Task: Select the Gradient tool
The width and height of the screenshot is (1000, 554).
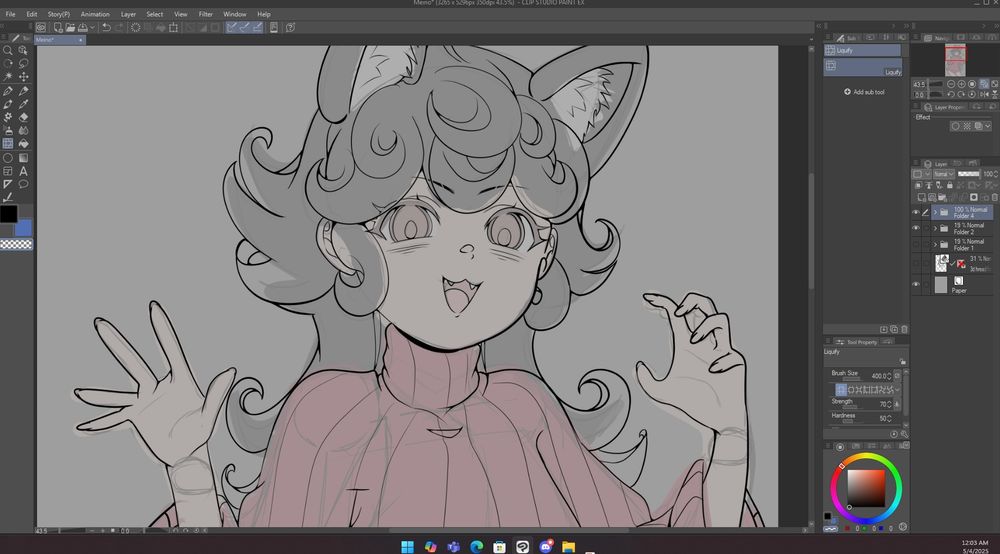Action: tap(24, 157)
